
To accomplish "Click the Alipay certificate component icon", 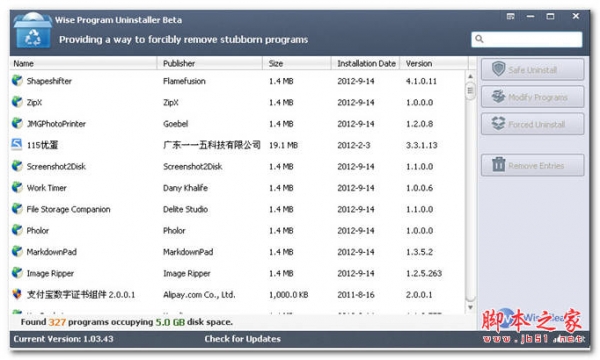I will point(17,294).
